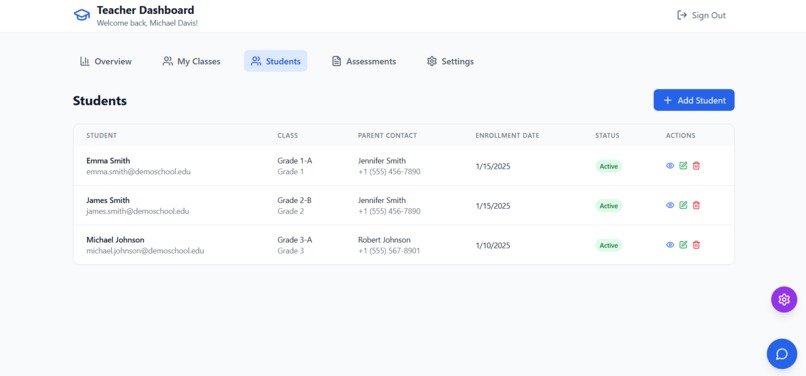
Task: Open the blue chat bubble button
Action: click(782, 354)
